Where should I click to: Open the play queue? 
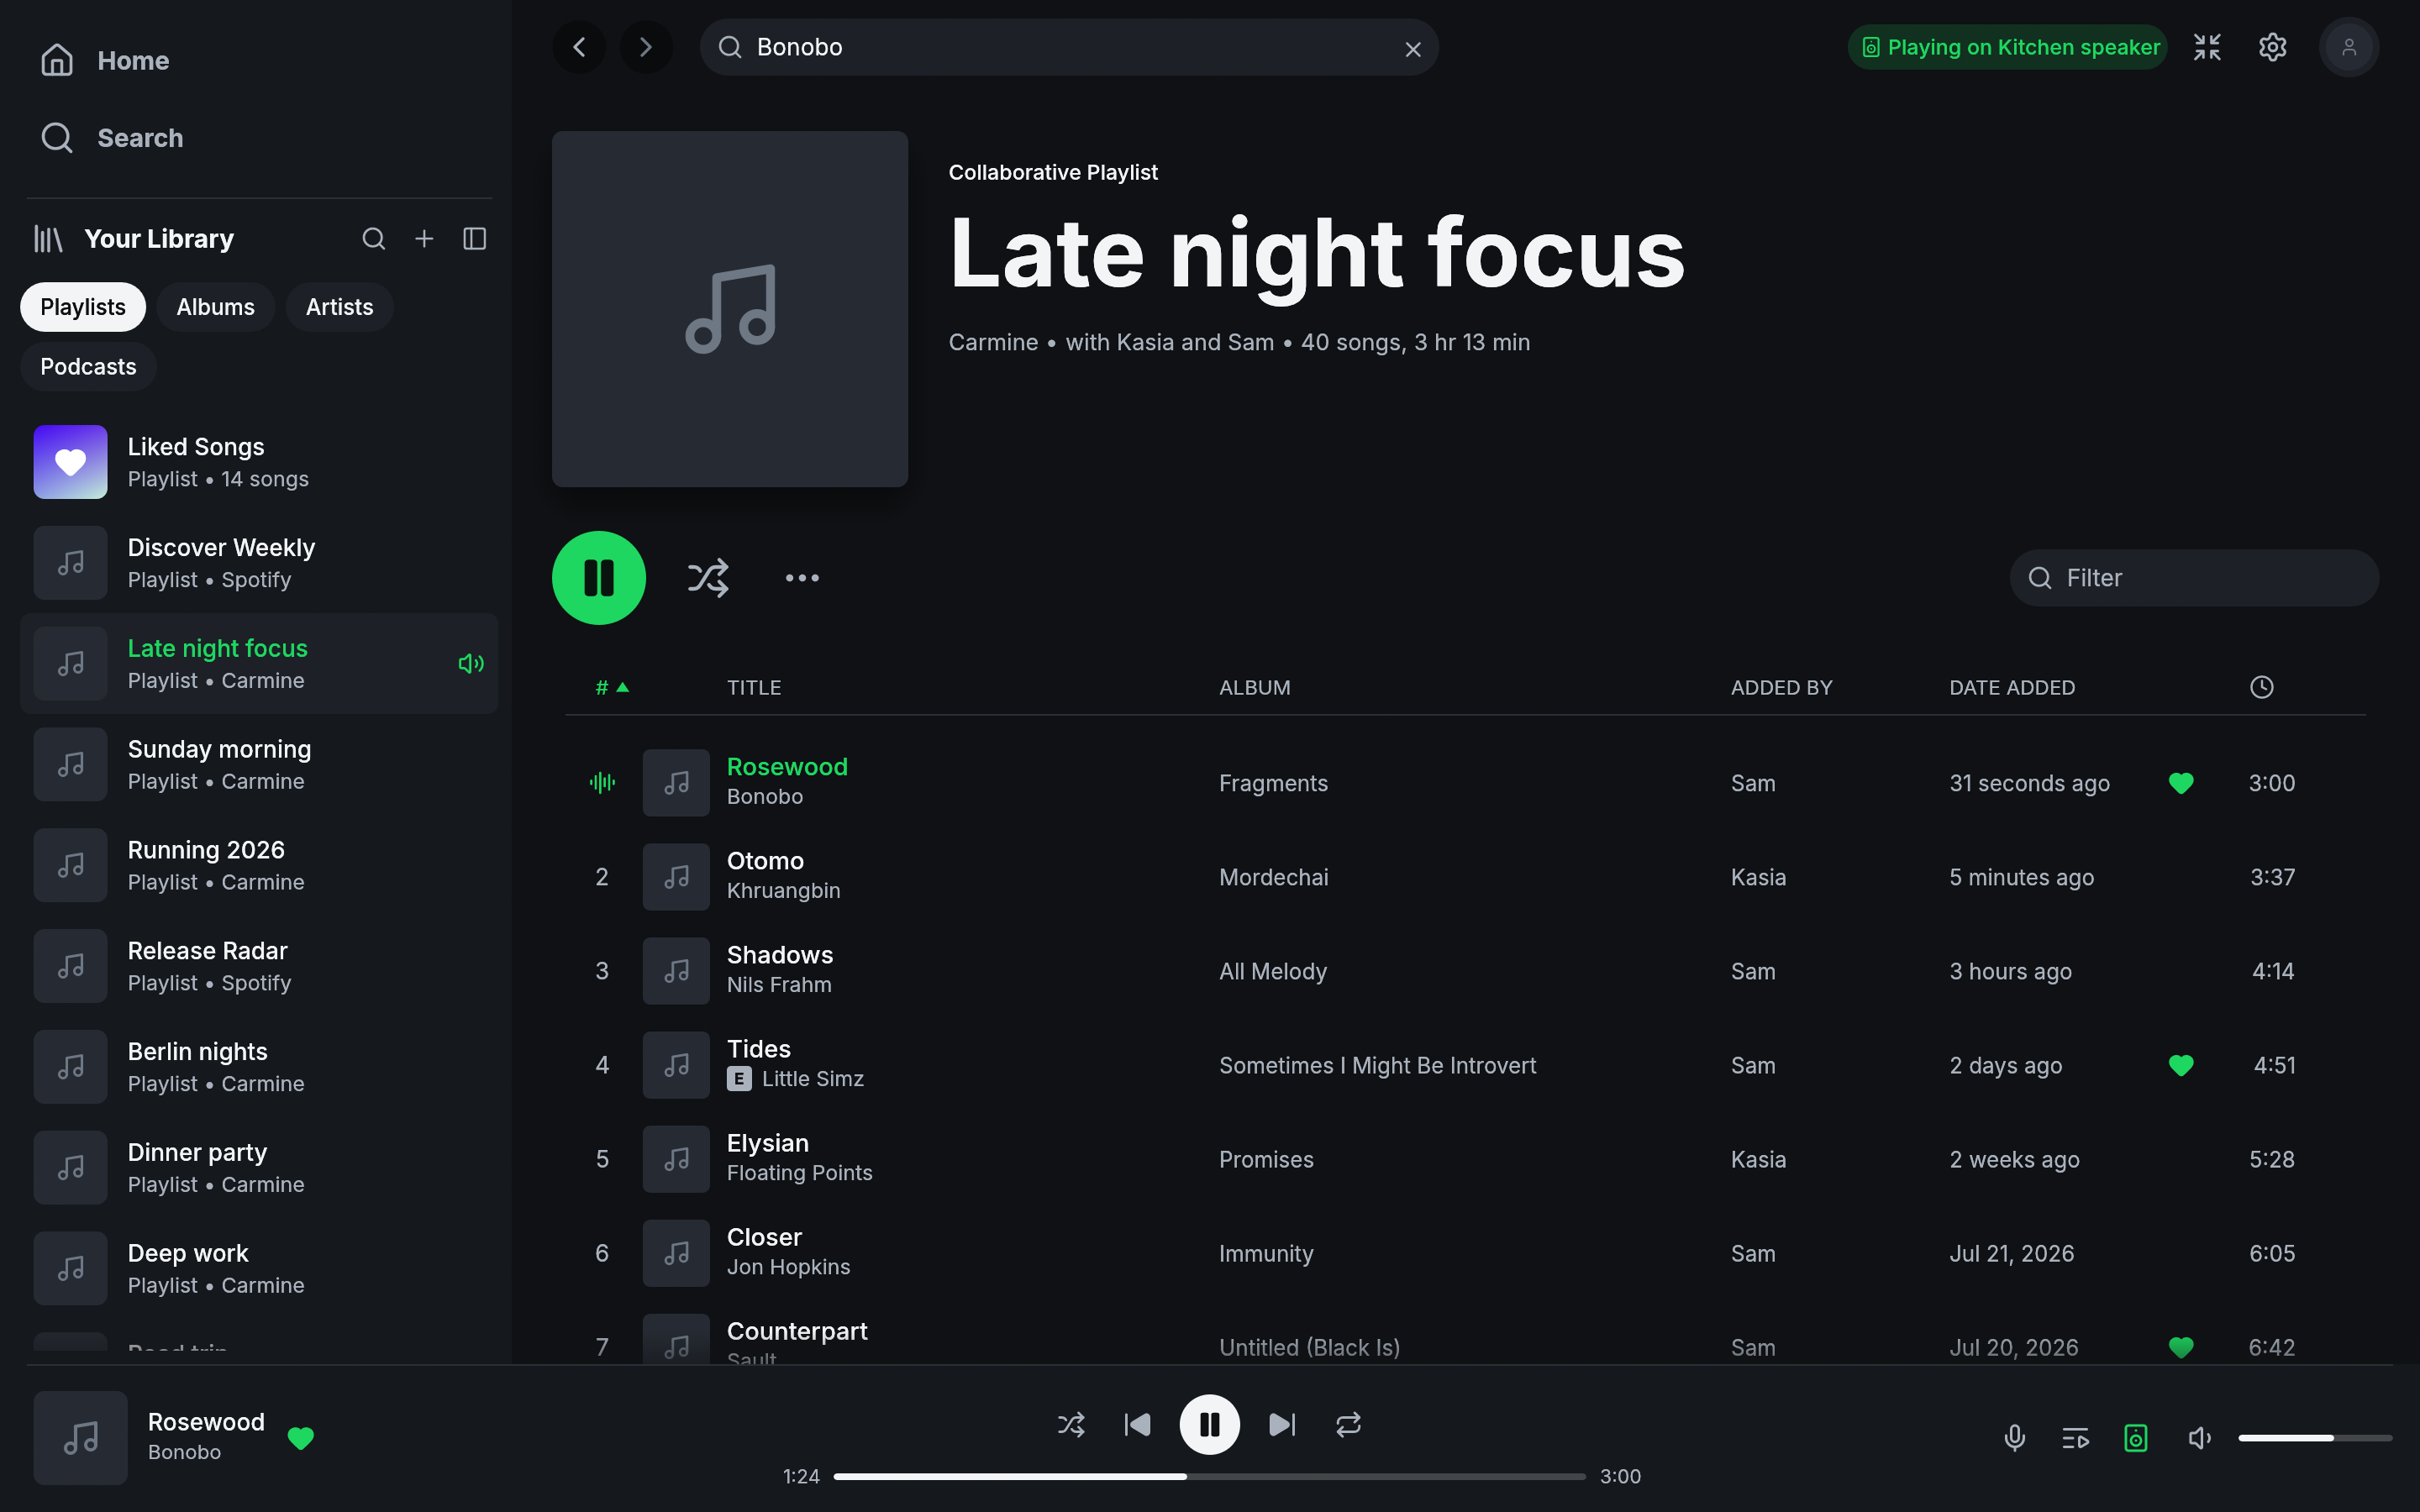coord(2075,1438)
